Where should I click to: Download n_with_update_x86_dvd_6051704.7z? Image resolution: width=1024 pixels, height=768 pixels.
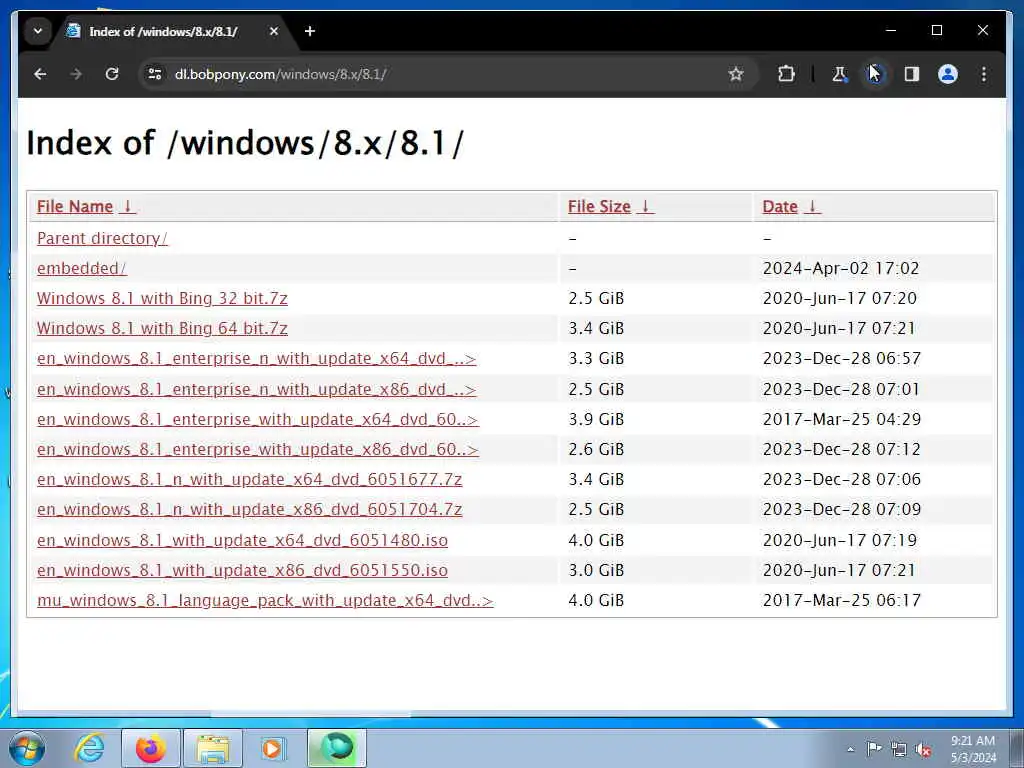click(x=249, y=509)
